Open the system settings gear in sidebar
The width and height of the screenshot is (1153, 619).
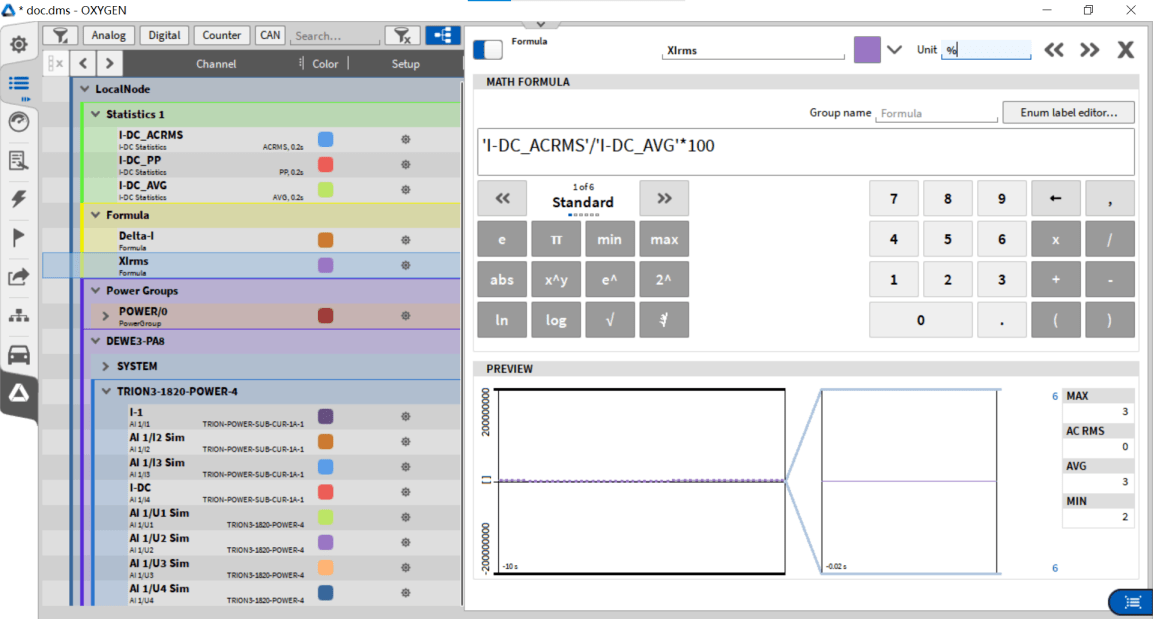(18, 45)
